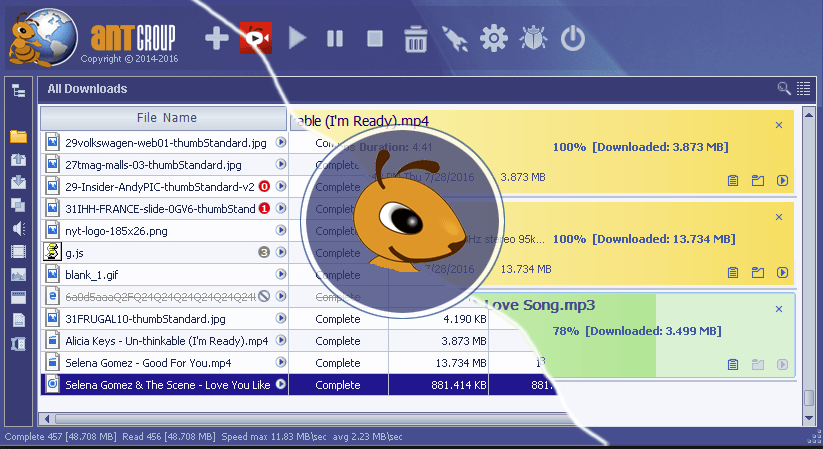
Task: Select the 29-Insider-AndyPIC-thumbStandard-v2 file
Action: [x=160, y=187]
